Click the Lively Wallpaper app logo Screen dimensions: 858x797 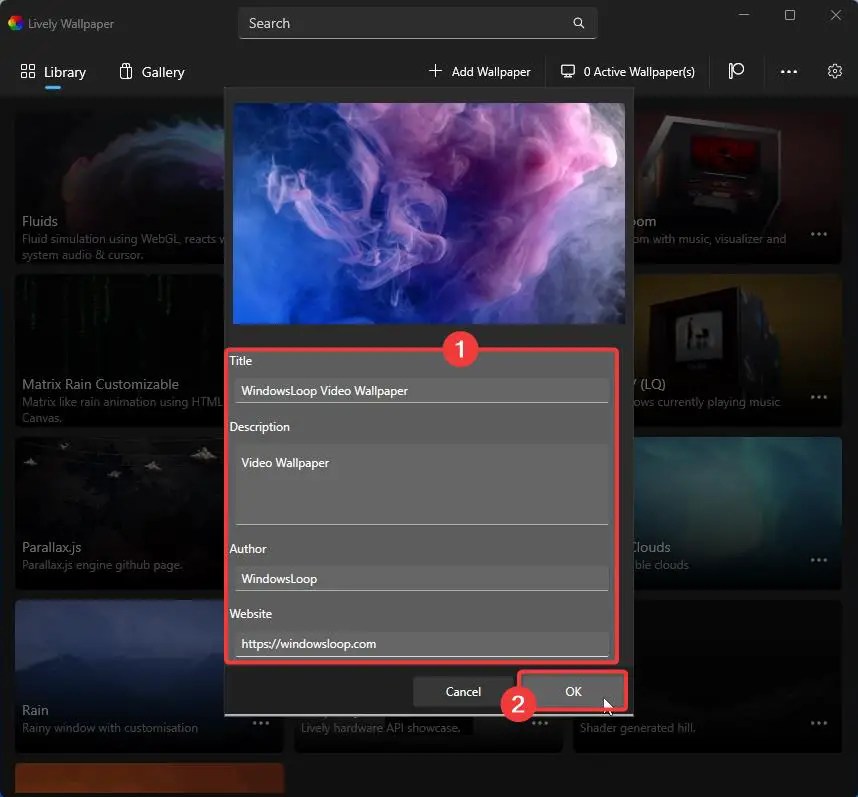[15, 23]
